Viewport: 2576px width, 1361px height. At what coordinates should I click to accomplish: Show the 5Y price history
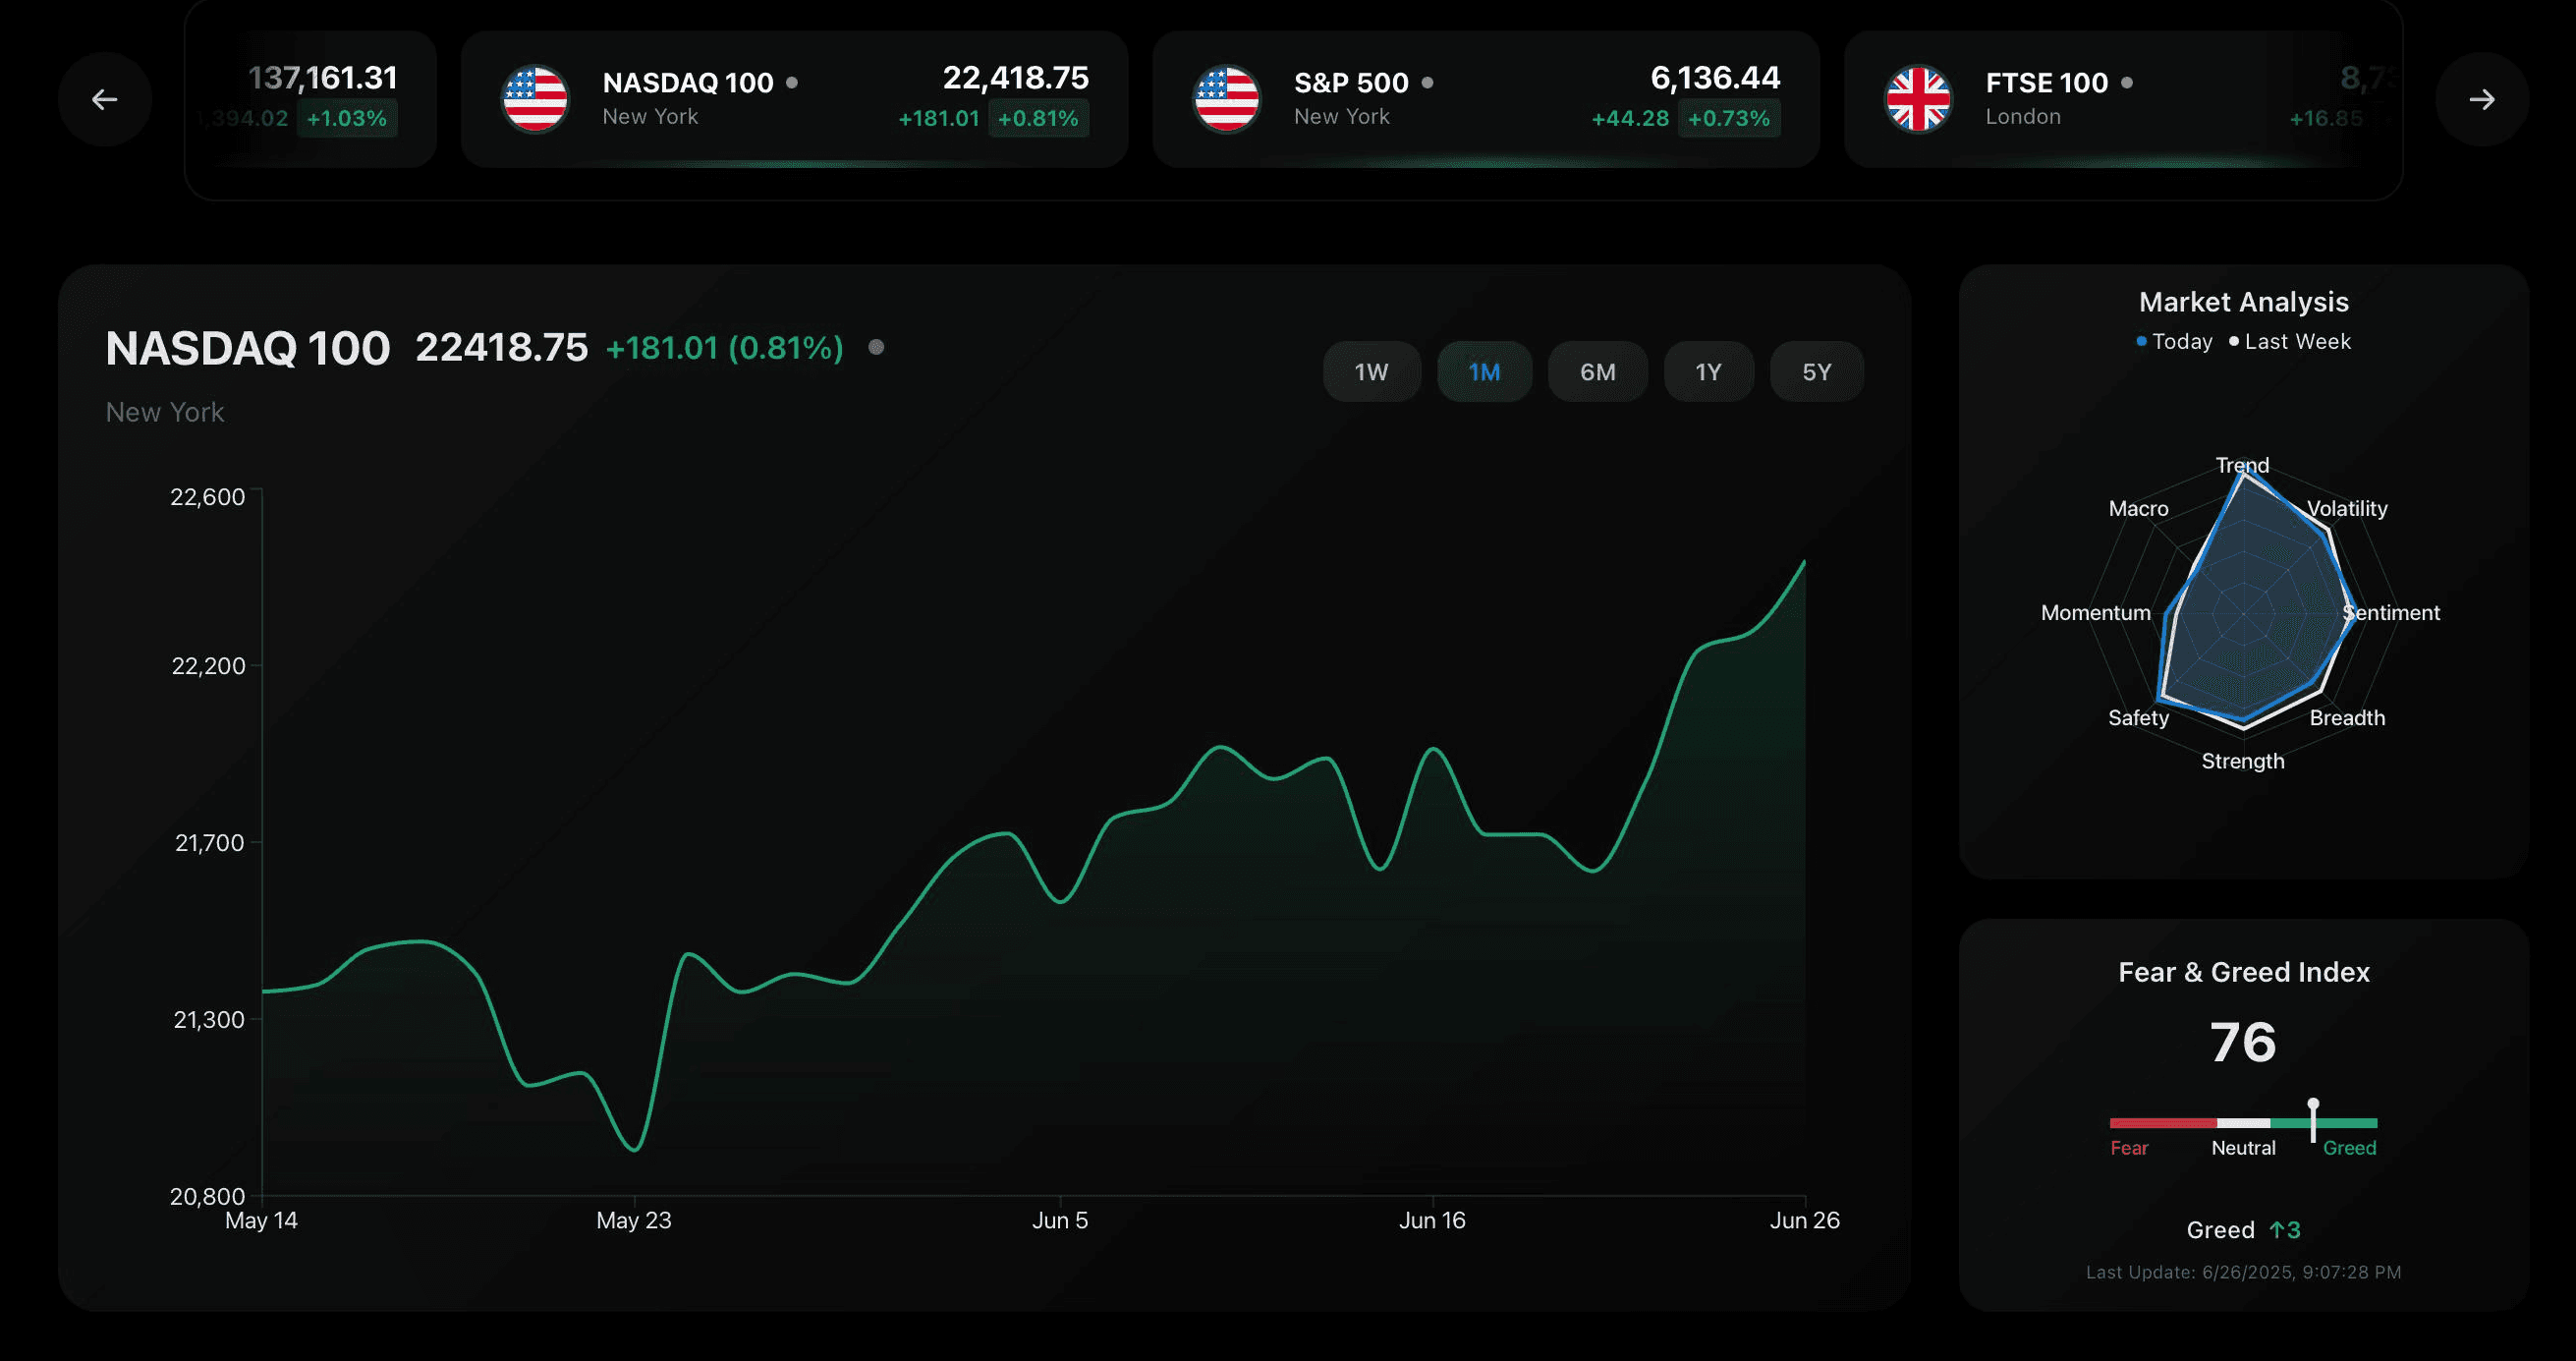(x=1816, y=372)
